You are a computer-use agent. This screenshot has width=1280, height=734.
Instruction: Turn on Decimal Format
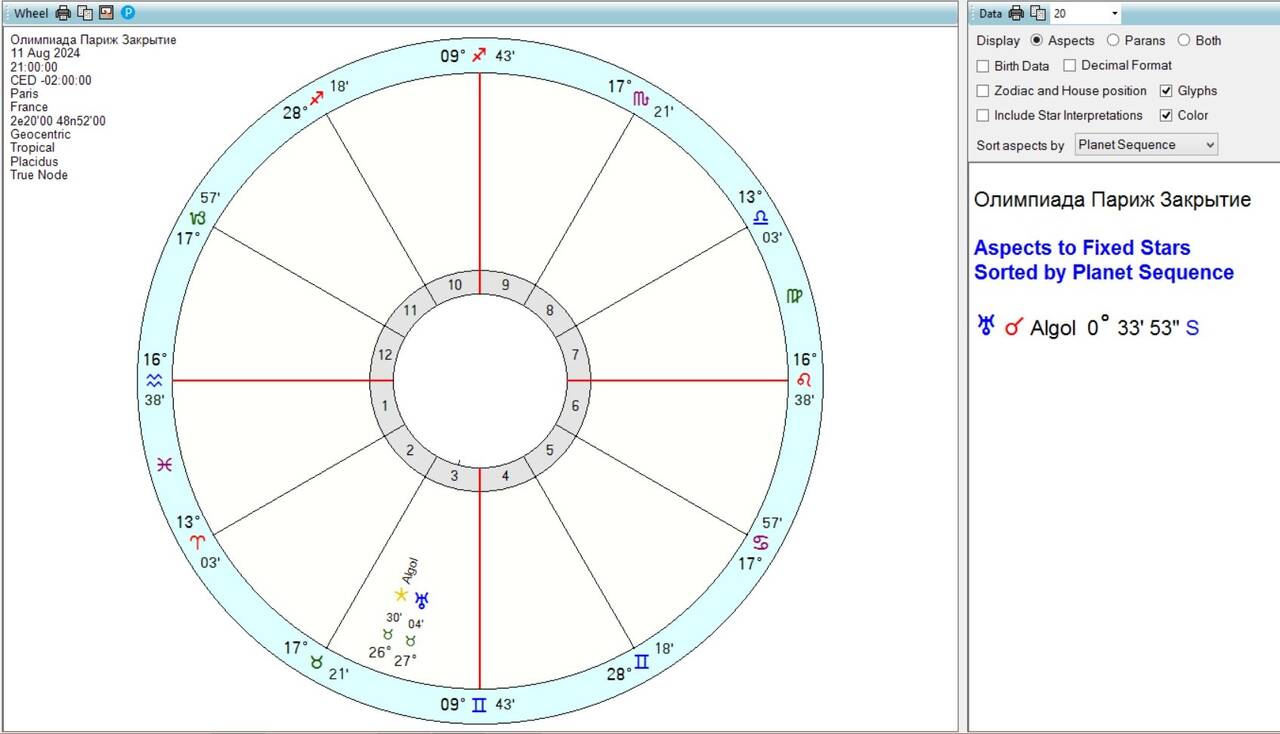(x=1070, y=66)
